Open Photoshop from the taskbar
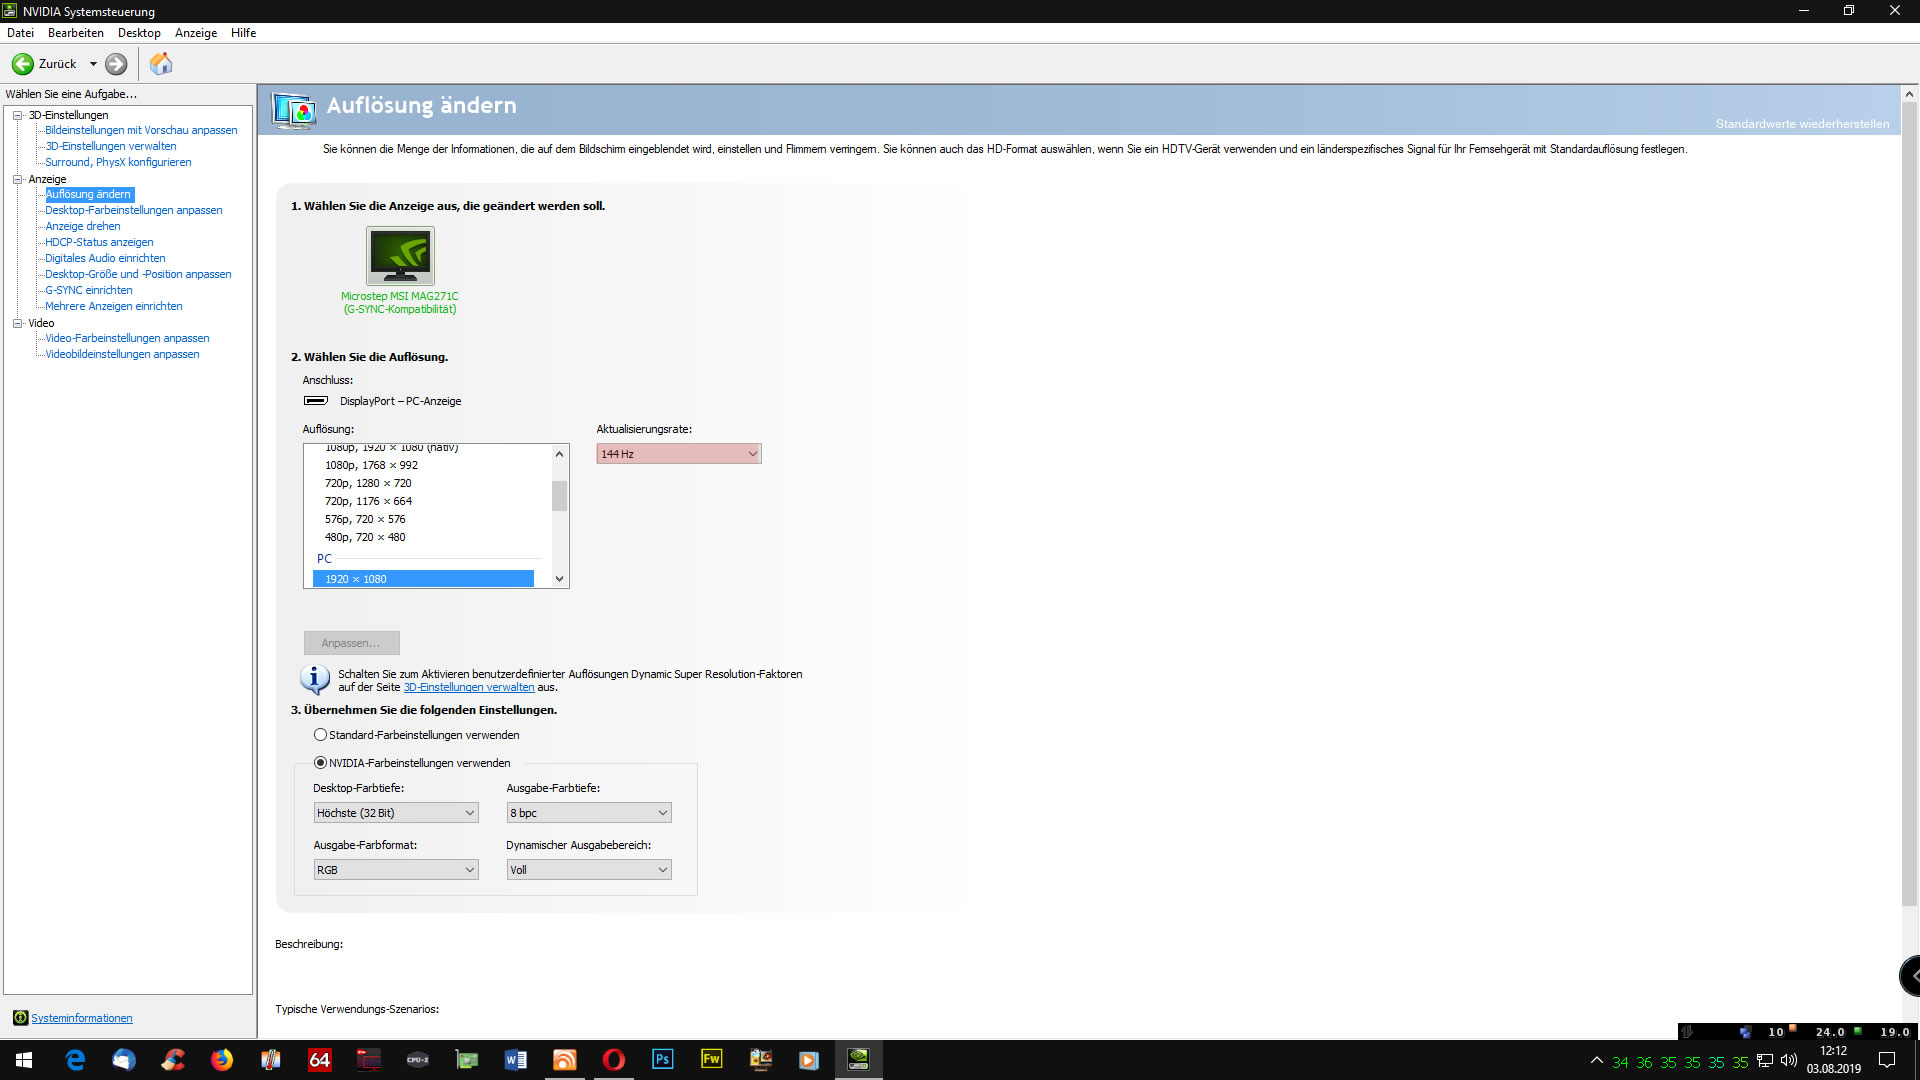This screenshot has width=1920, height=1080. 662,1060
